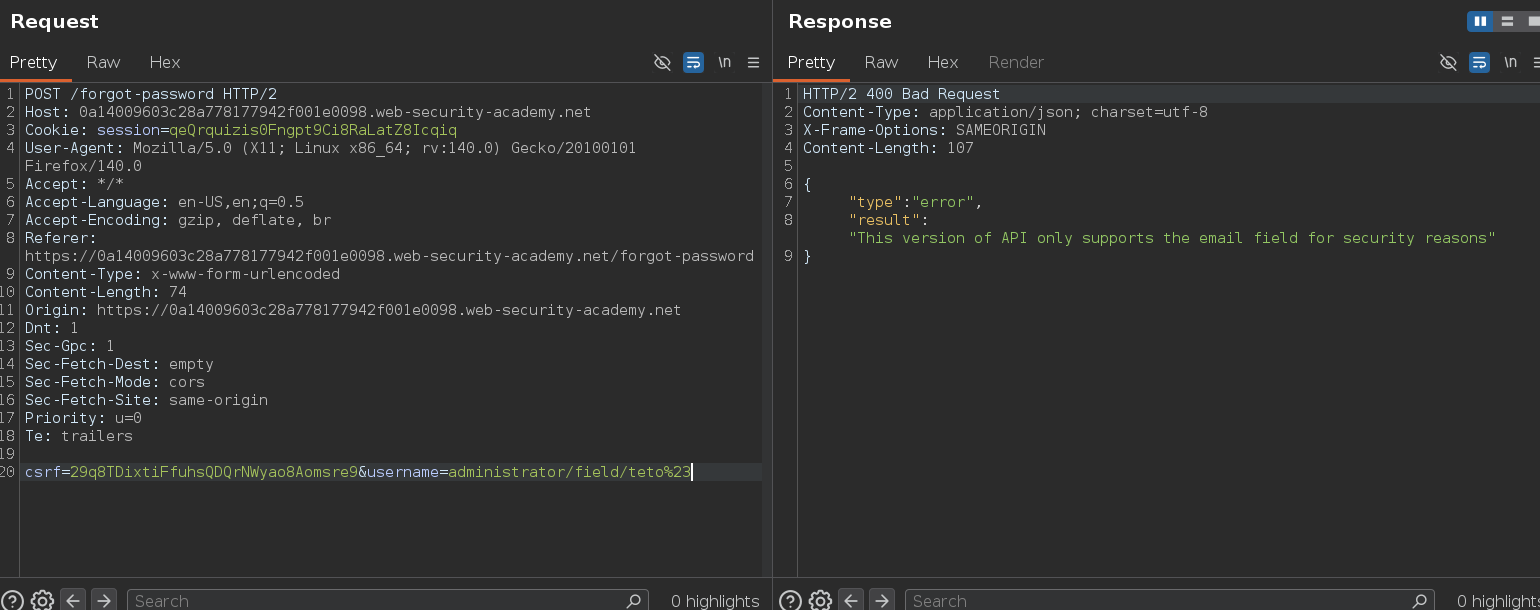Click the 'This version of API' error message
Viewport: 1540px width, 610px height.
(x=1172, y=238)
